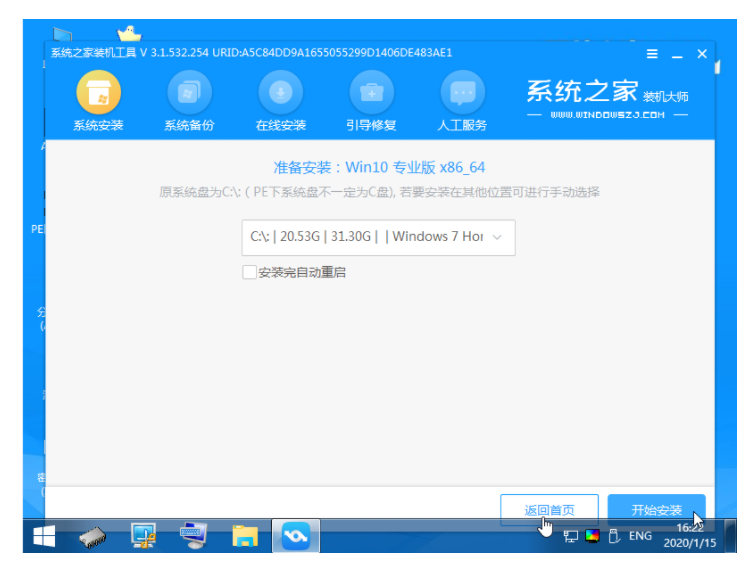Click the computer desktop icon behind window
The image size is (744, 567).
coord(62,35)
